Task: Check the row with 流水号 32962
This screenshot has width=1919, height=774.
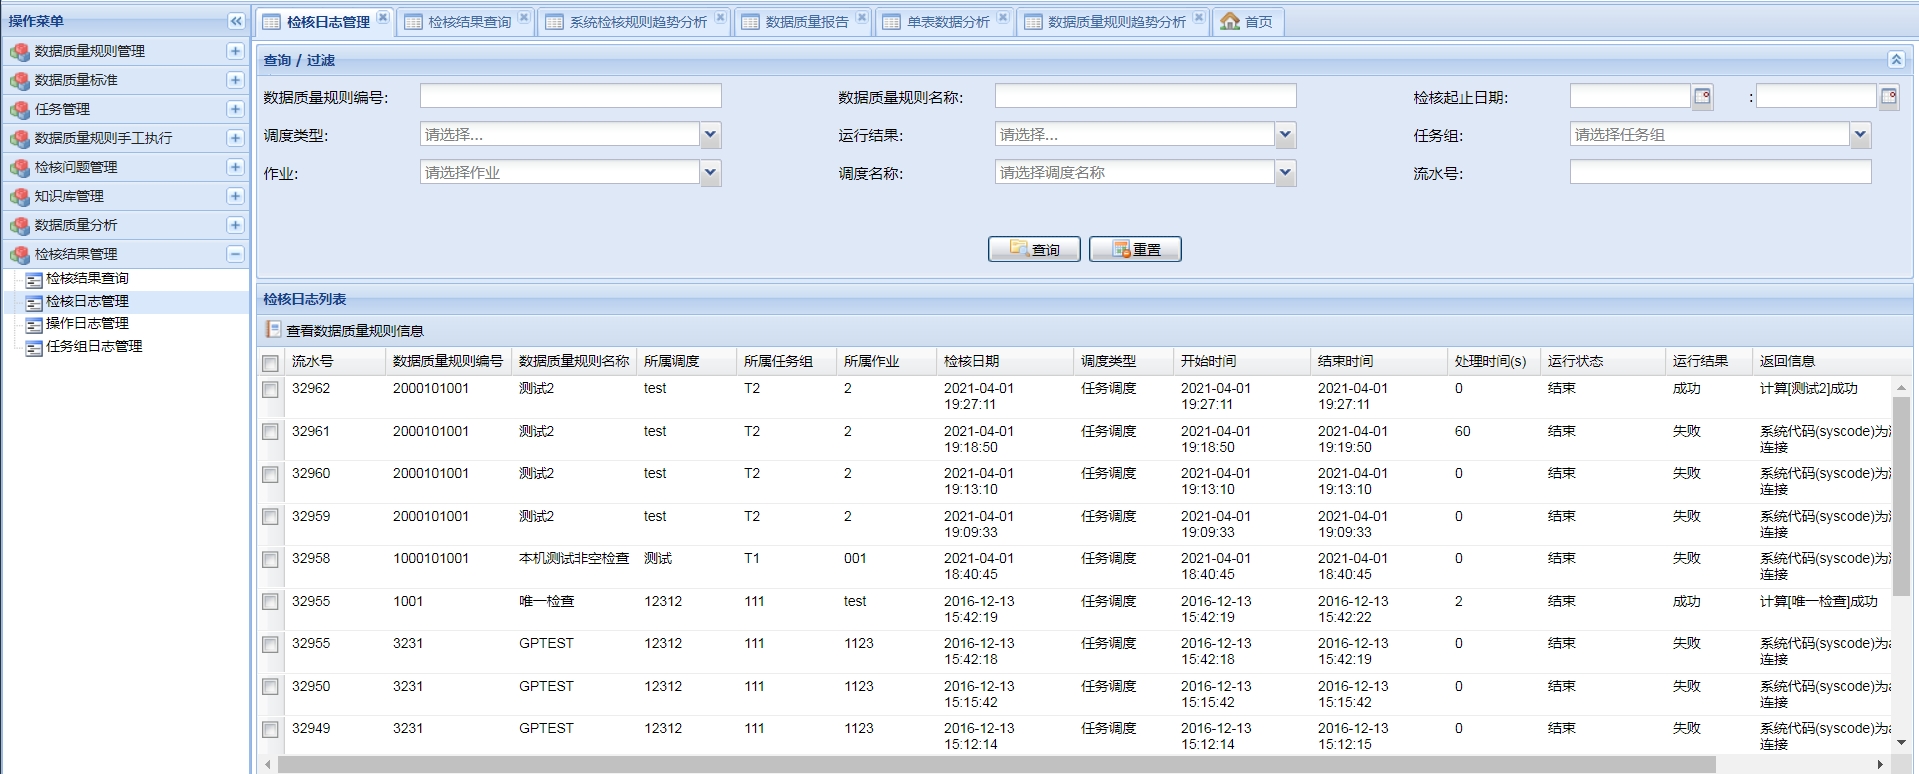Action: click(270, 389)
